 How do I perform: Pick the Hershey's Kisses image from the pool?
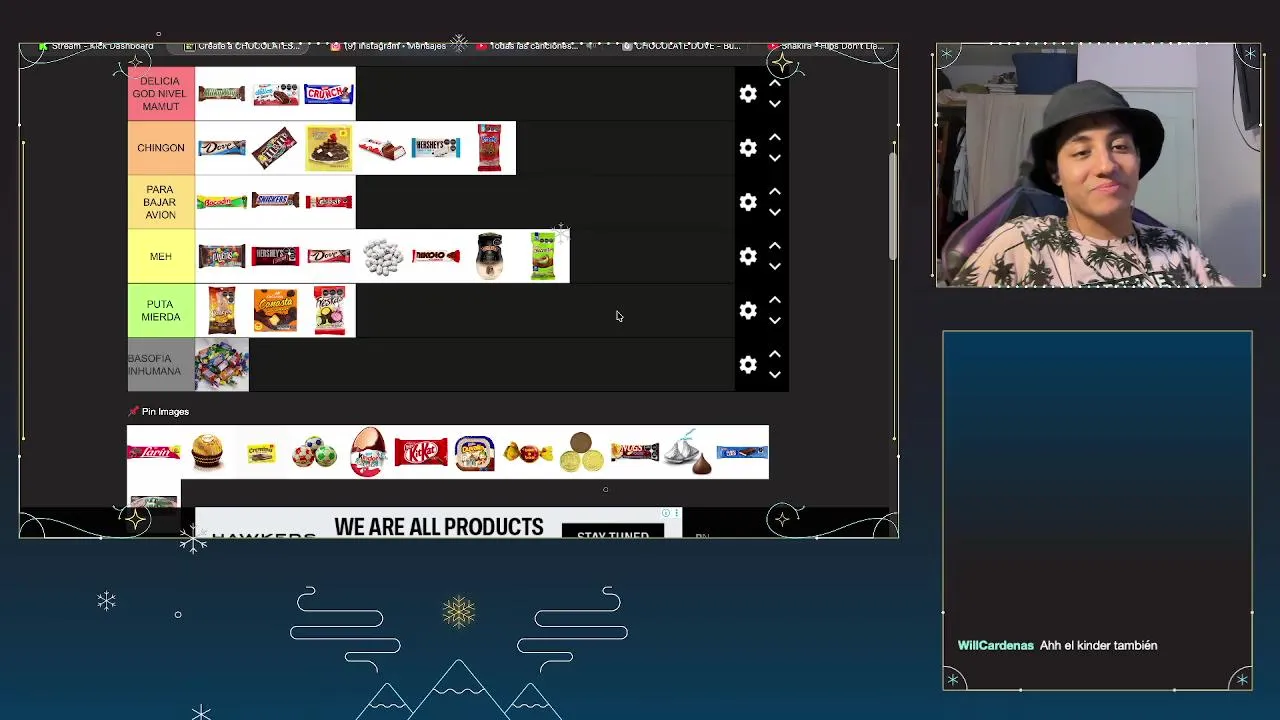pyautogui.click(x=689, y=452)
